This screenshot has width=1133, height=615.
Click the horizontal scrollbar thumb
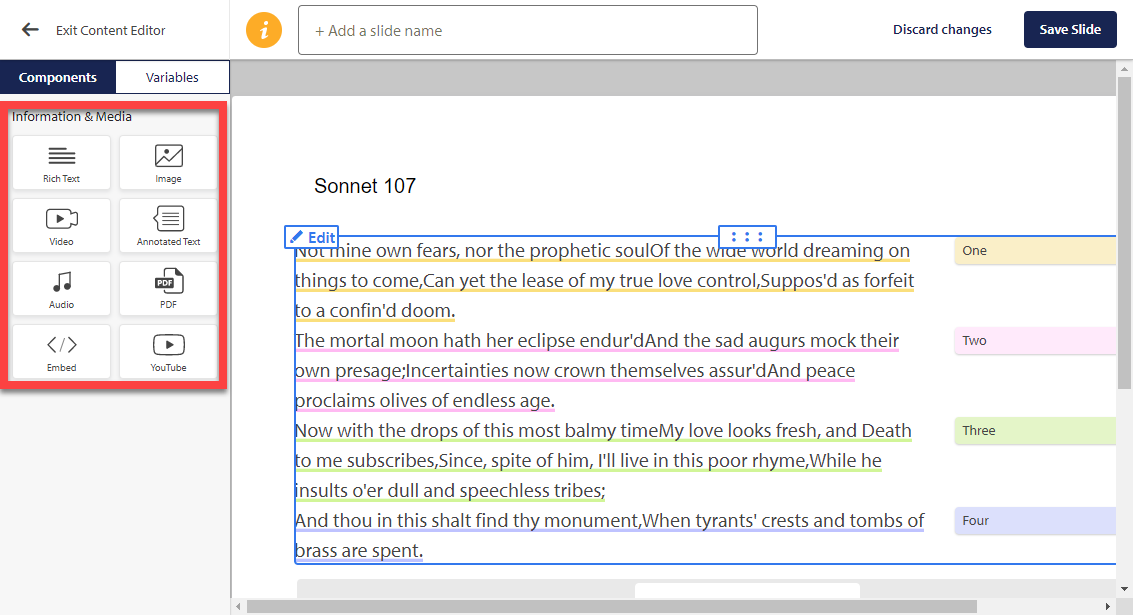611,606
